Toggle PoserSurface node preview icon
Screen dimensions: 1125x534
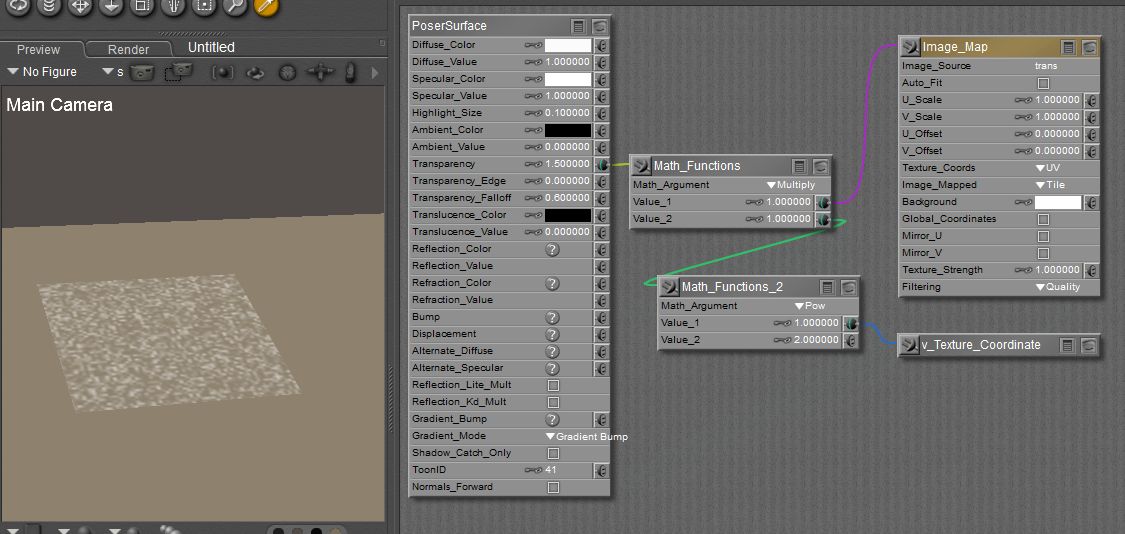tap(599, 27)
